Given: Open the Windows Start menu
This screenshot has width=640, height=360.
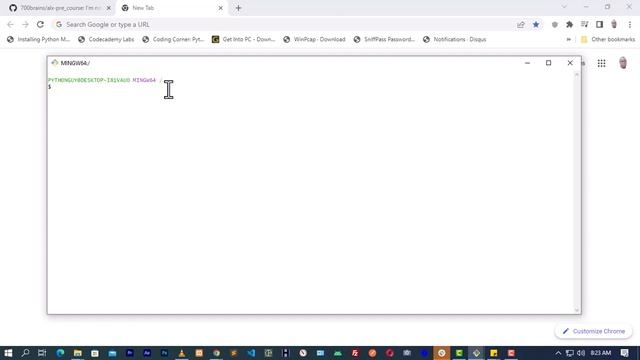Looking at the screenshot, I should click(8, 353).
